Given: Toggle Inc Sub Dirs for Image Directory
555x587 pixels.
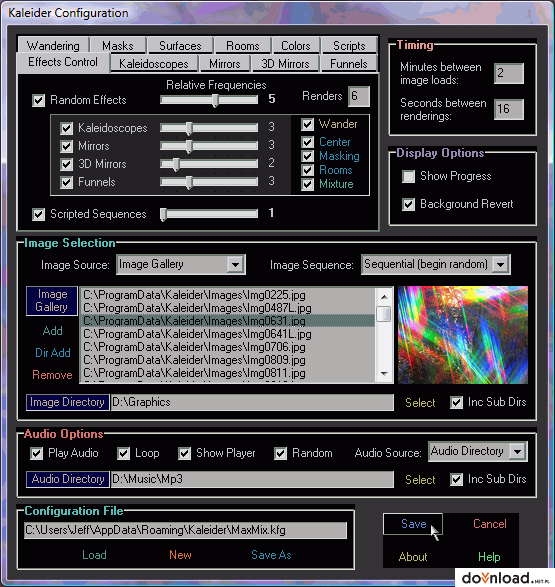Looking at the screenshot, I should [456, 402].
